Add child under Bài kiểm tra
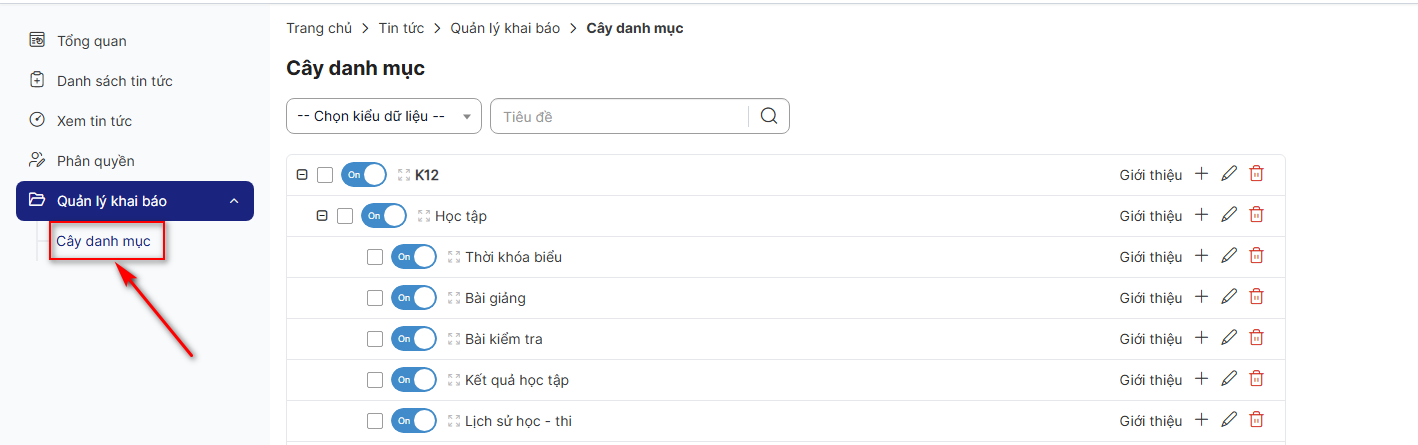The height and width of the screenshot is (445, 1418). click(x=1202, y=338)
